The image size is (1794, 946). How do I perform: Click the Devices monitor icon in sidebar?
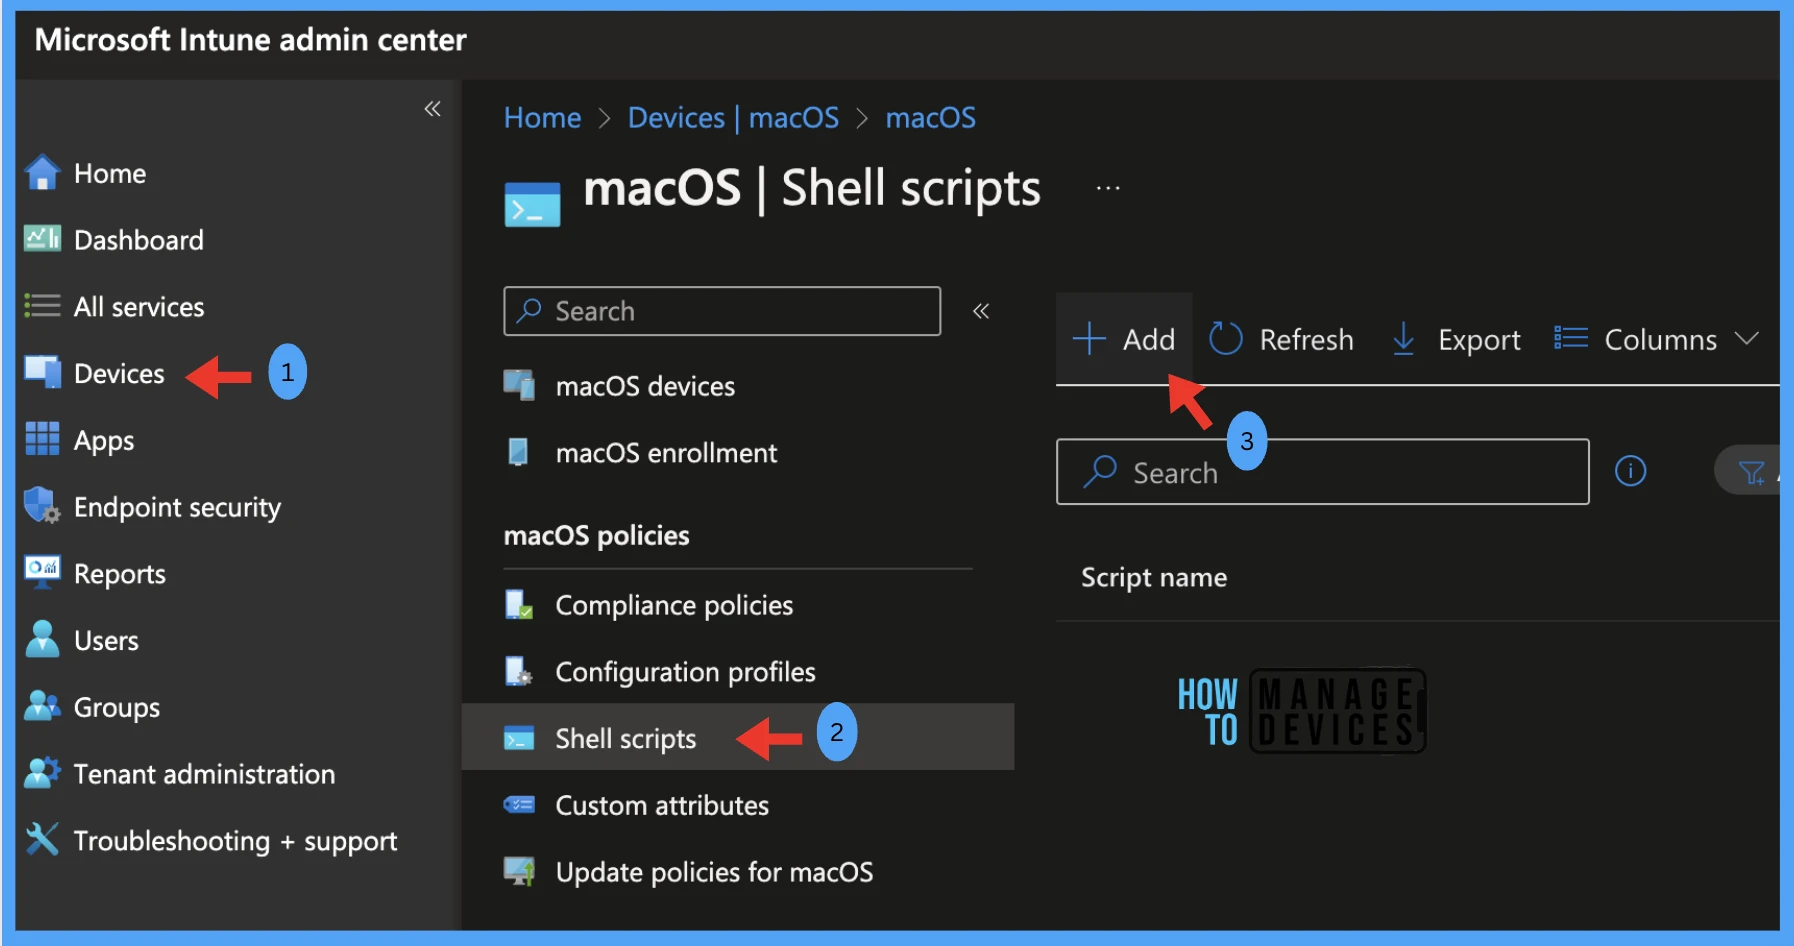click(42, 372)
